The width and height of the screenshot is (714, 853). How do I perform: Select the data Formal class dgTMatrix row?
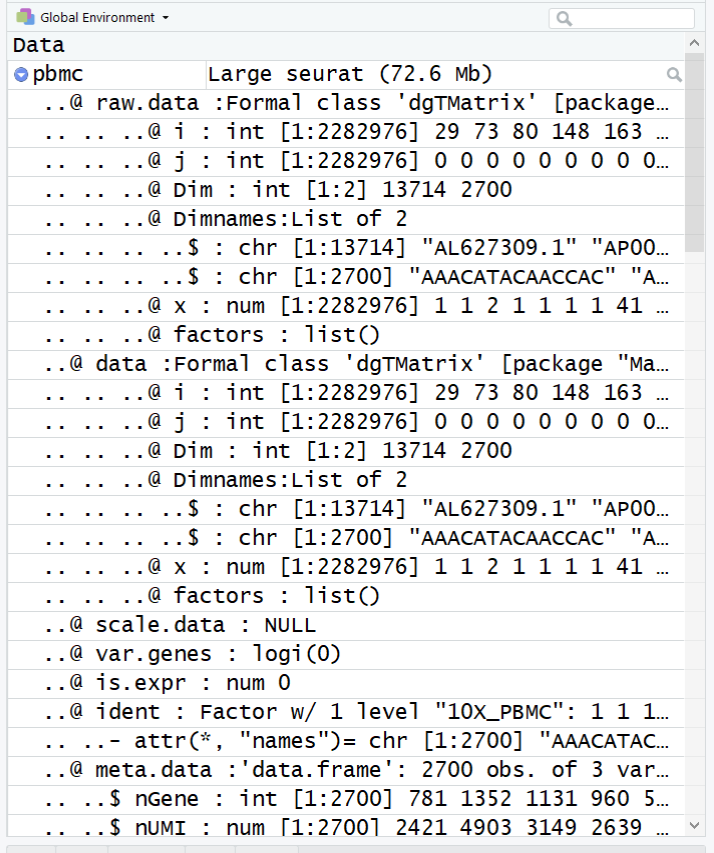pyautogui.click(x=346, y=364)
